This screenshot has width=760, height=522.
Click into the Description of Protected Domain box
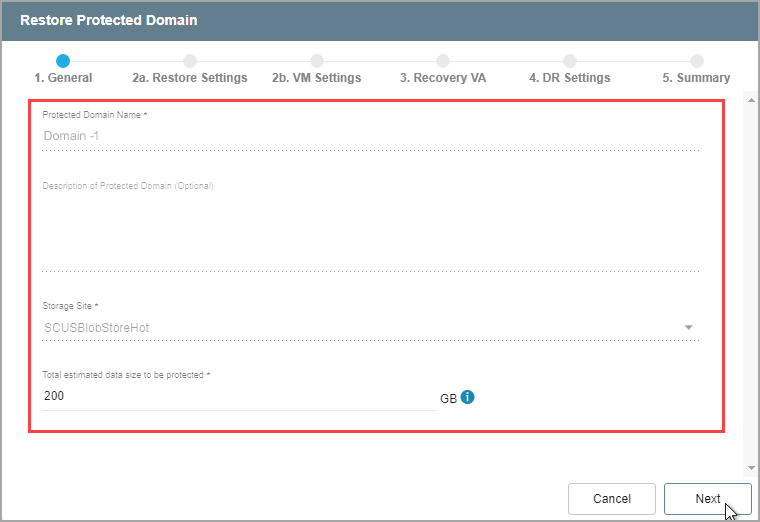tap(370, 230)
